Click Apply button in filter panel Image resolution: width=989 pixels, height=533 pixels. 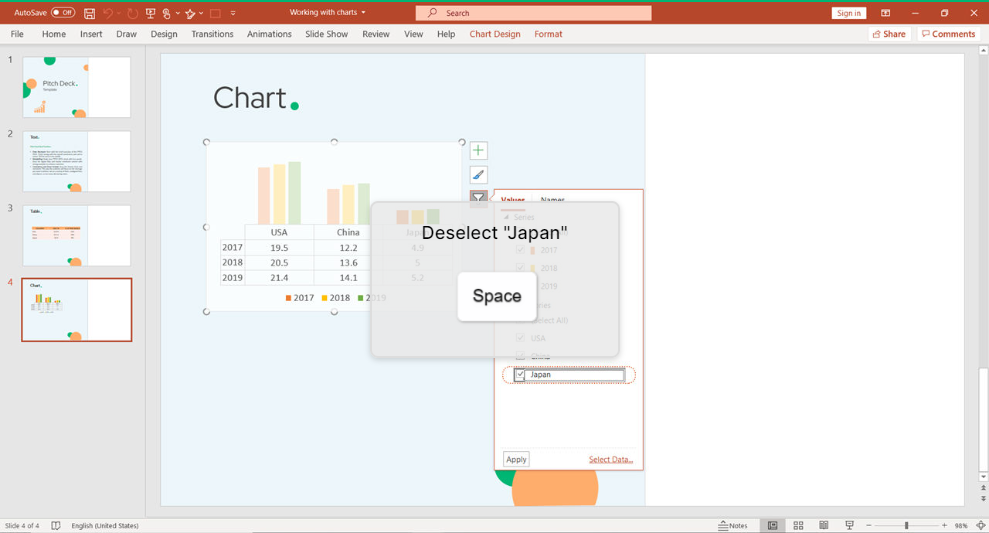pyautogui.click(x=516, y=459)
